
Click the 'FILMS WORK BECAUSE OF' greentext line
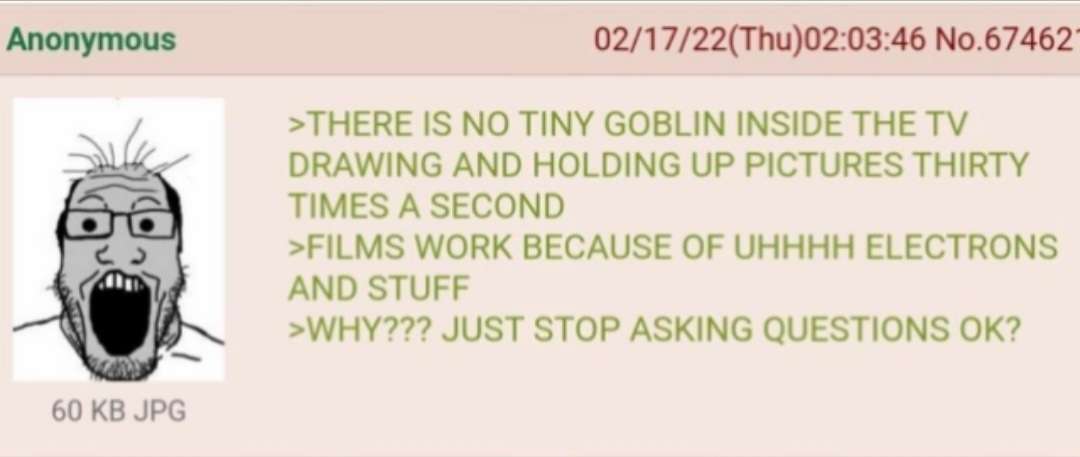click(672, 247)
